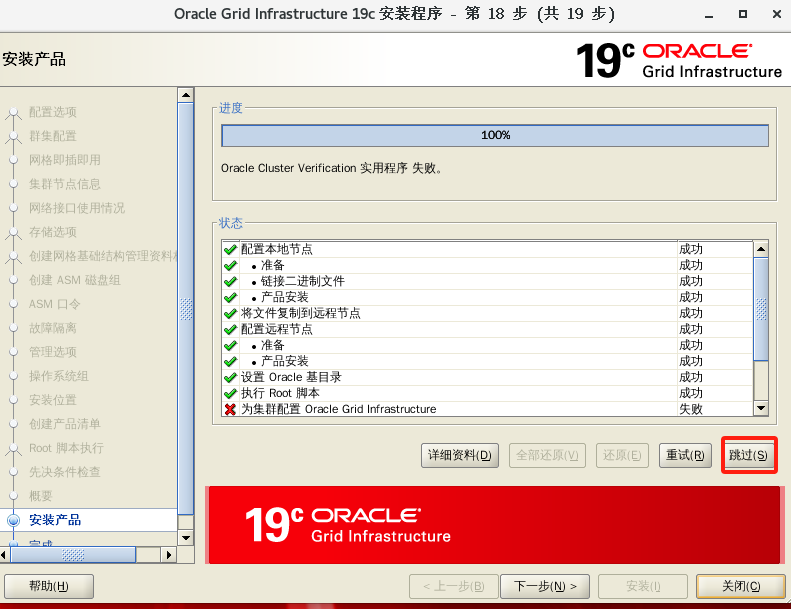The height and width of the screenshot is (609, 791).
Task: Select the 创建产品清单 step in the sidebar
Action: click(65, 424)
